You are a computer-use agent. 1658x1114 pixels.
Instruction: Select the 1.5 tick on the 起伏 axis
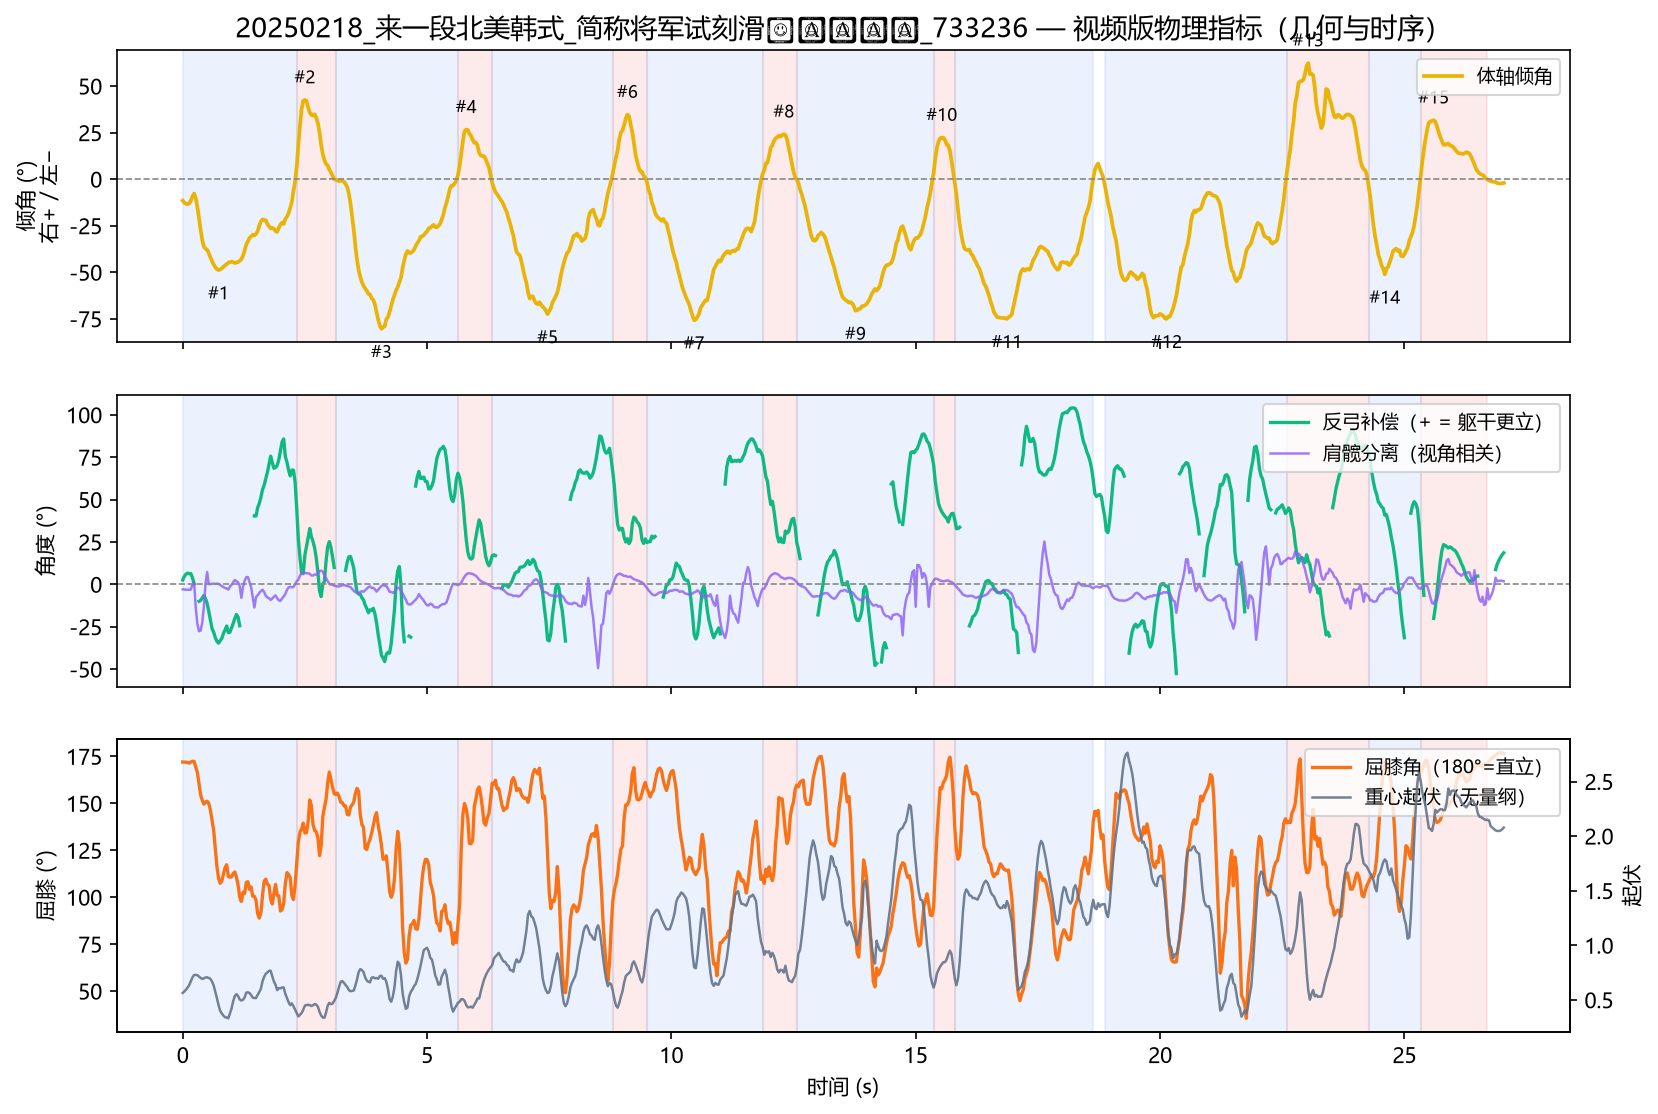[x=1599, y=891]
